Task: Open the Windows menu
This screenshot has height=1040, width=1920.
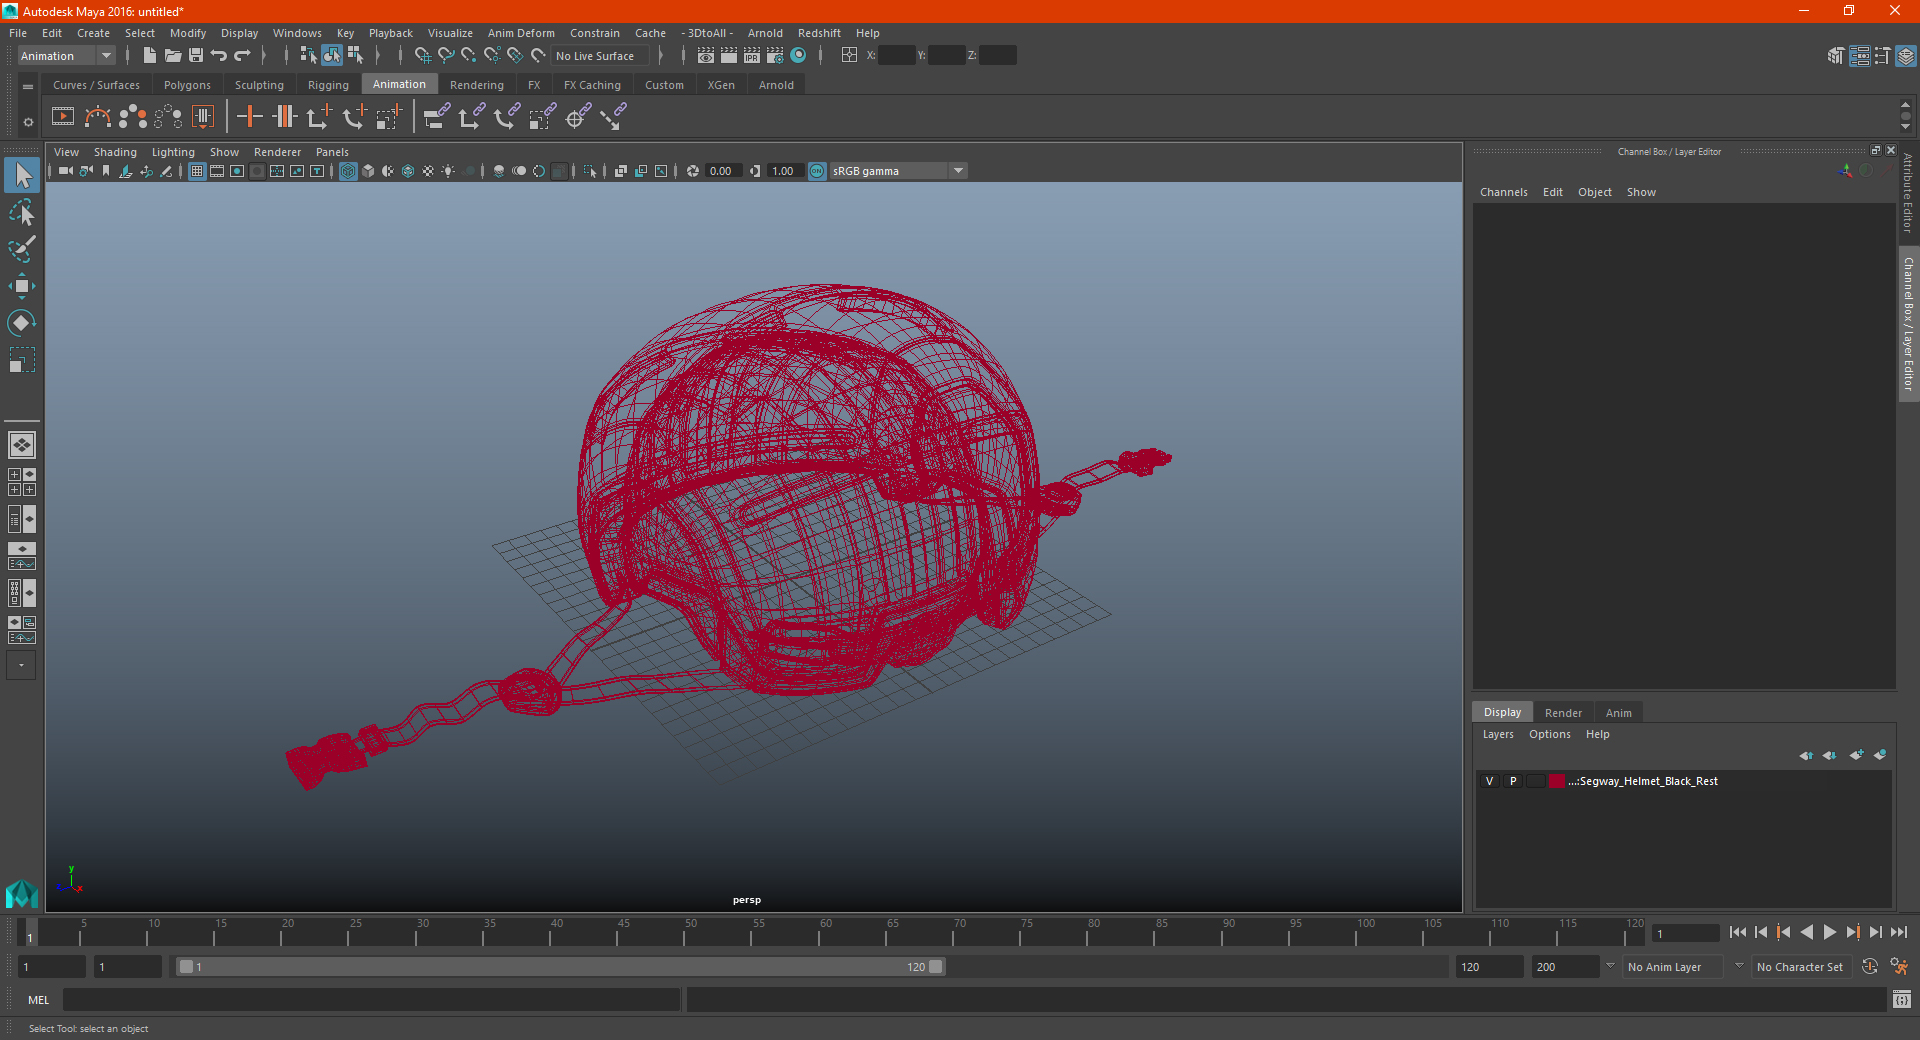Action: coord(297,33)
